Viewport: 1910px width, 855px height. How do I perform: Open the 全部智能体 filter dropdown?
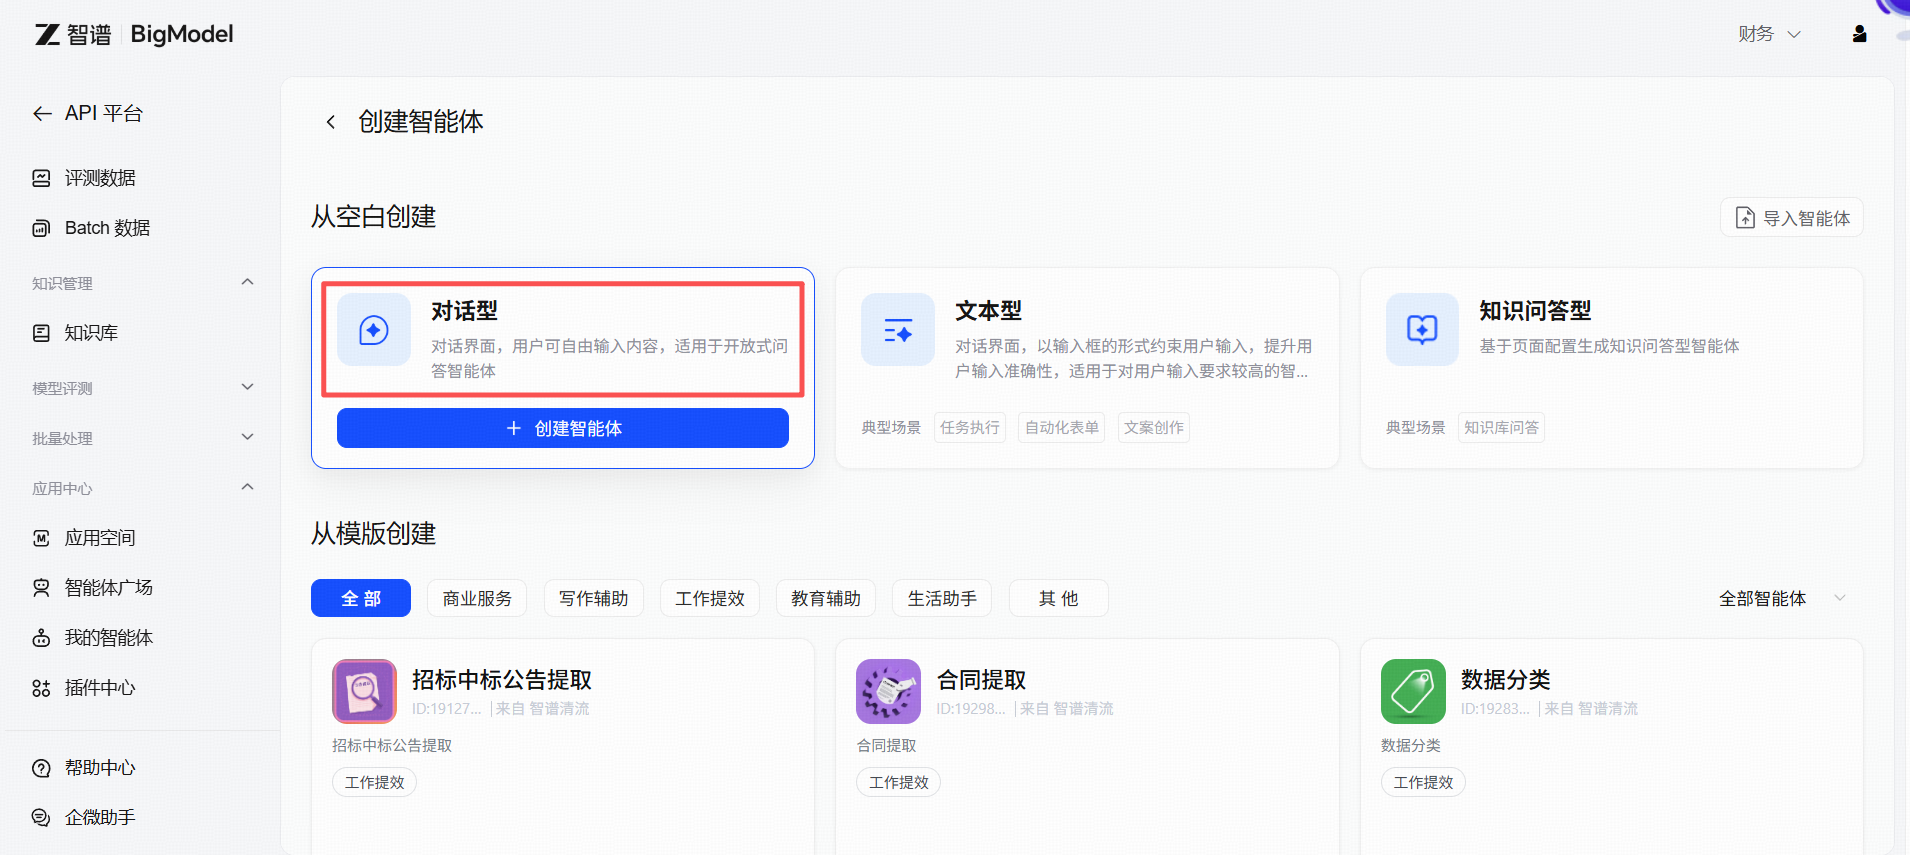tap(1781, 598)
